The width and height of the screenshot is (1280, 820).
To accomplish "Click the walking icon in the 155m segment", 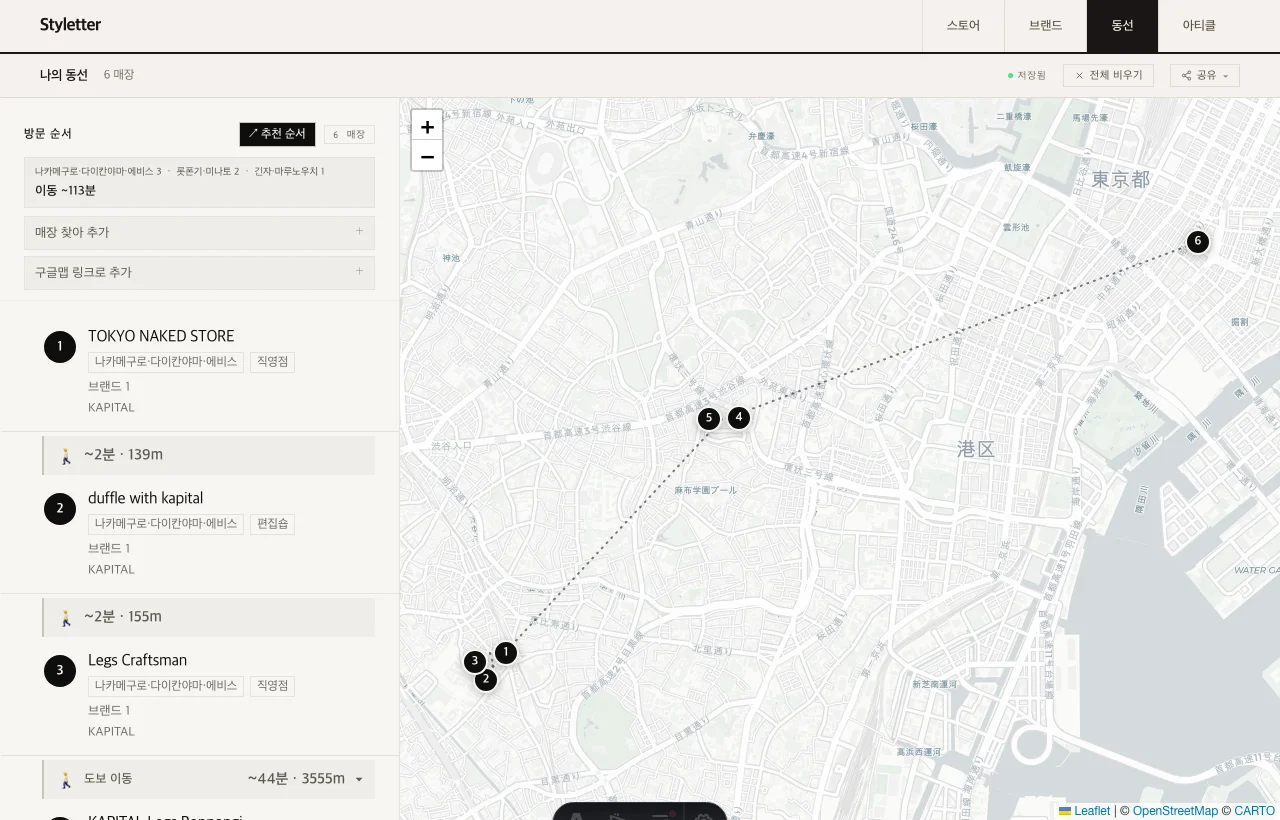I will tap(66, 617).
